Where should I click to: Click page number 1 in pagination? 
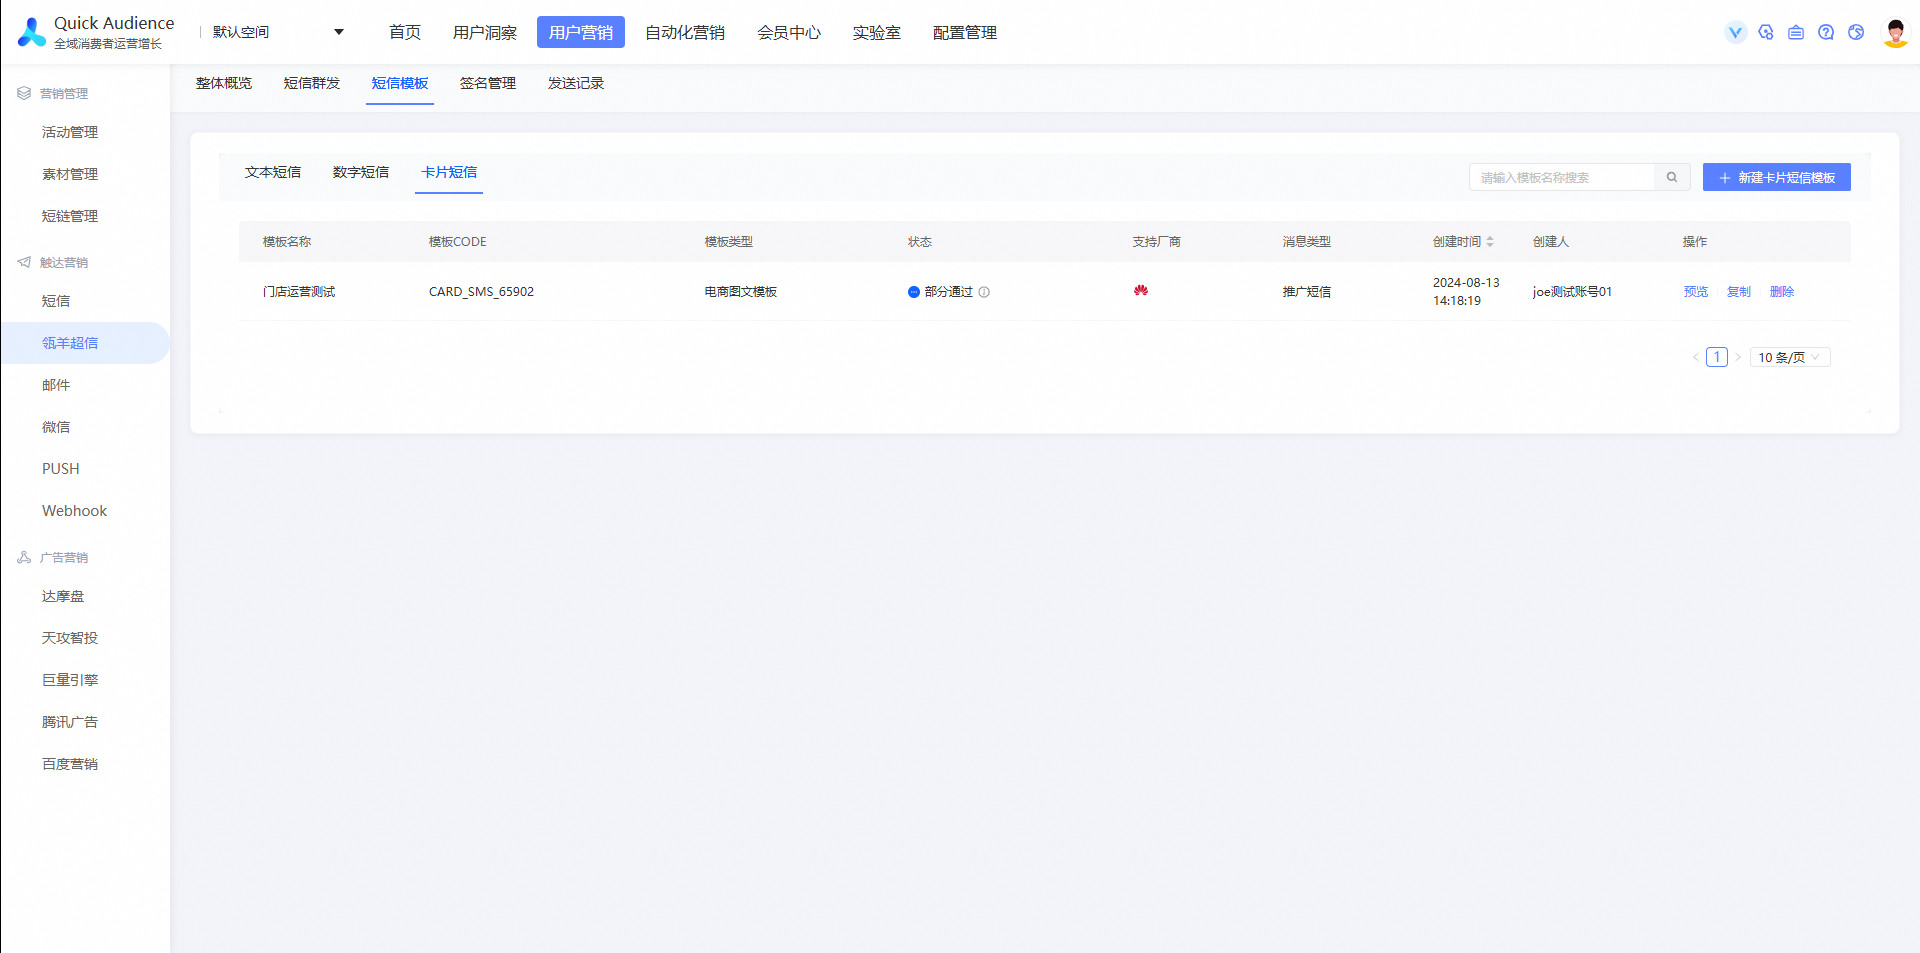[x=1717, y=357]
